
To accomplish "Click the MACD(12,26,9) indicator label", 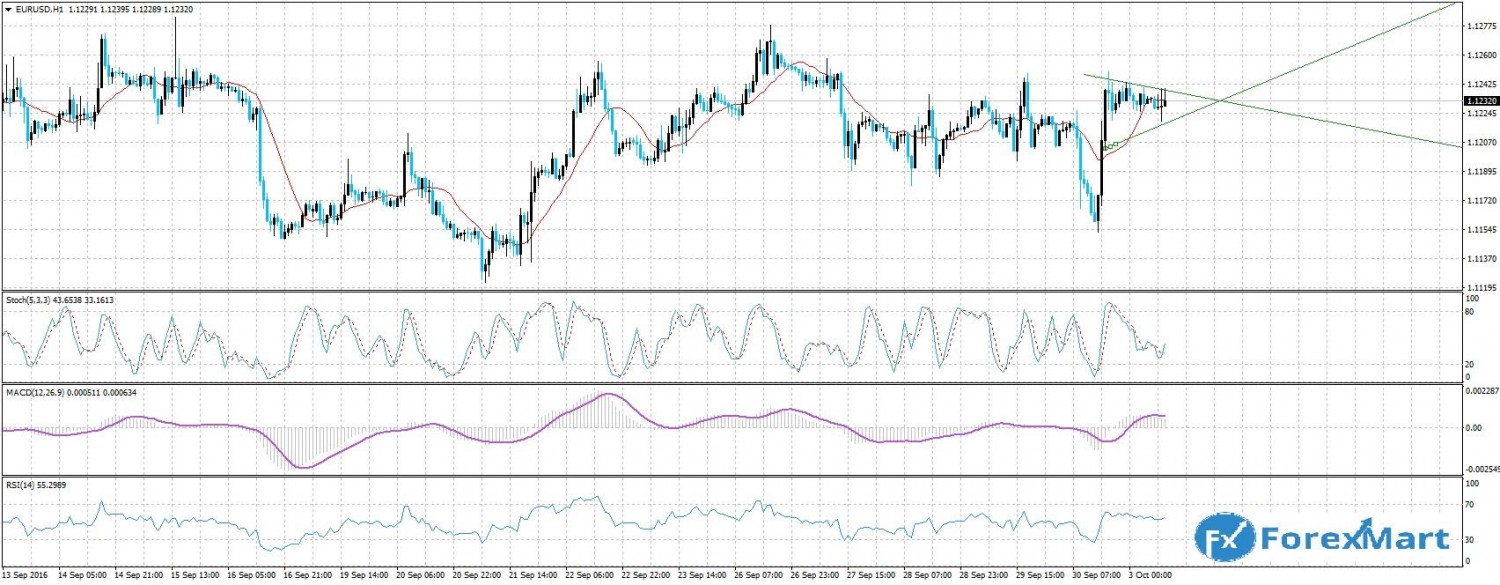I will (35, 392).
